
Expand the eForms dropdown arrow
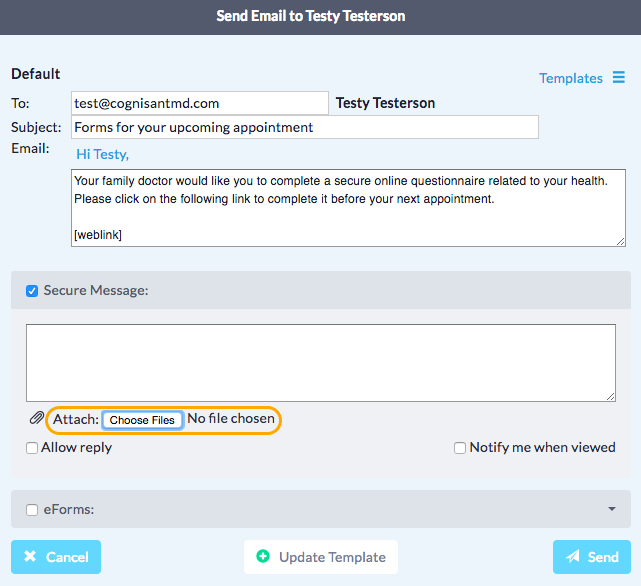pyautogui.click(x=611, y=509)
